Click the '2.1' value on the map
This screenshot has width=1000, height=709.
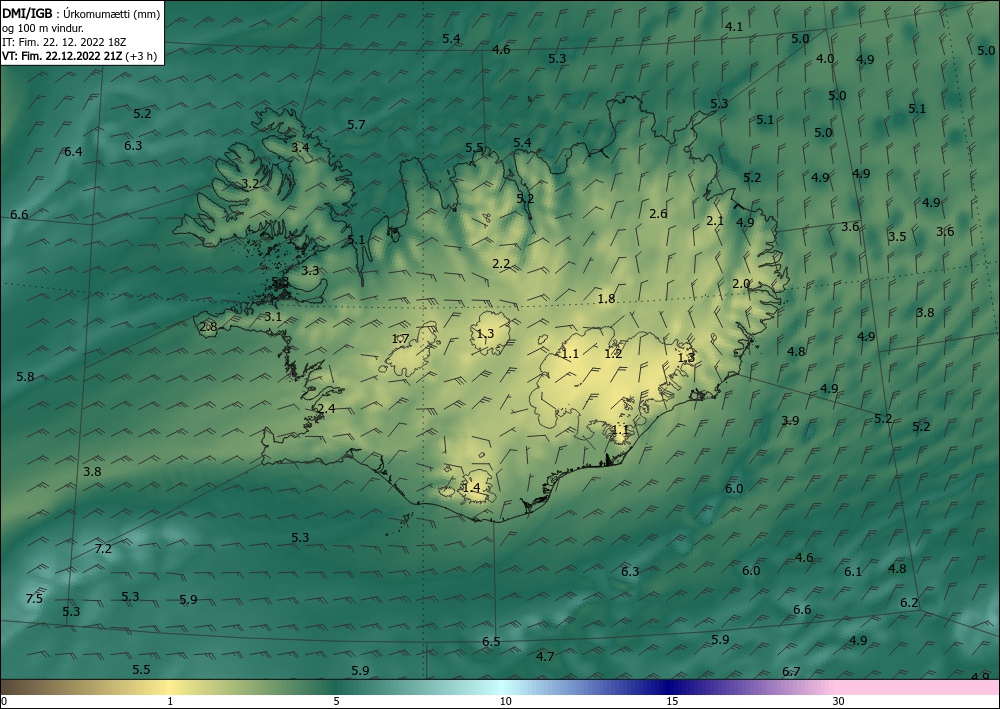(716, 221)
